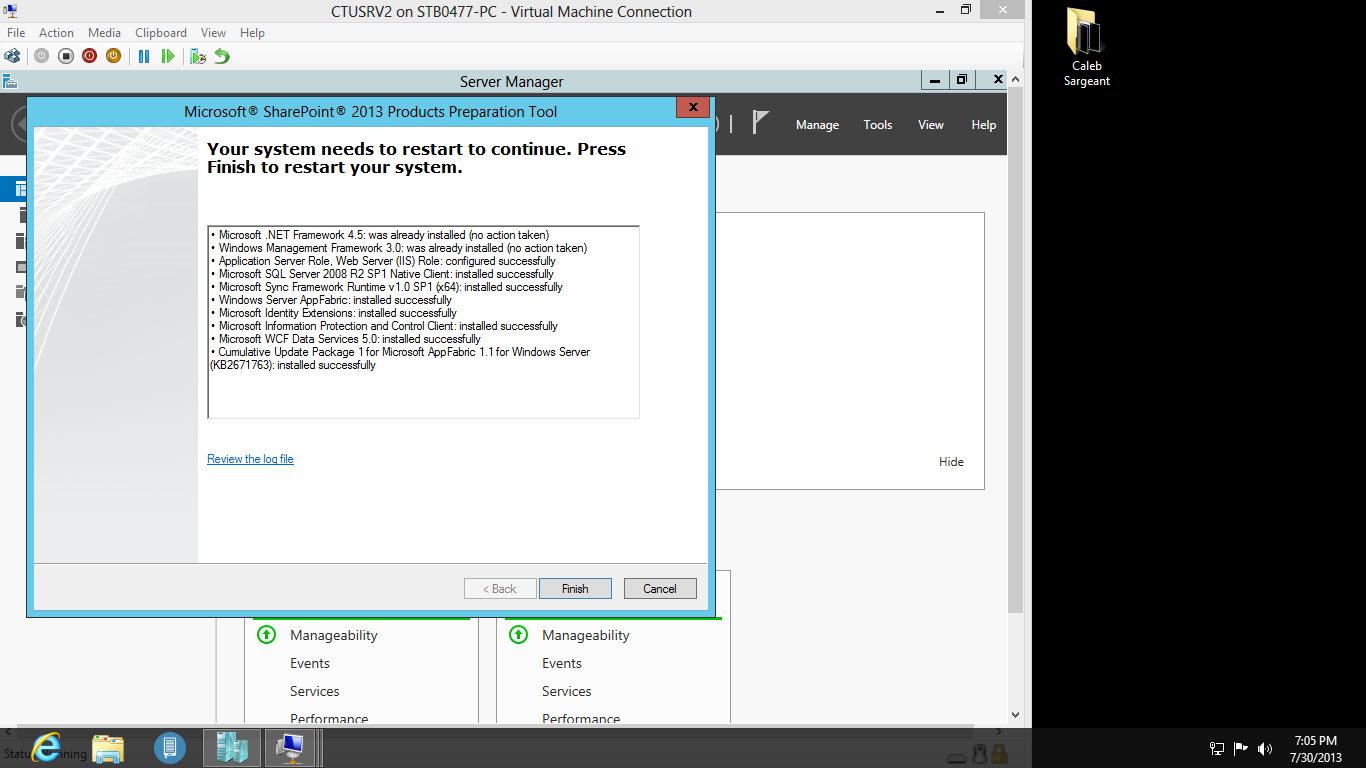Click the VM Connection title bar icon
The image size is (1366, 768).
tap(9, 12)
